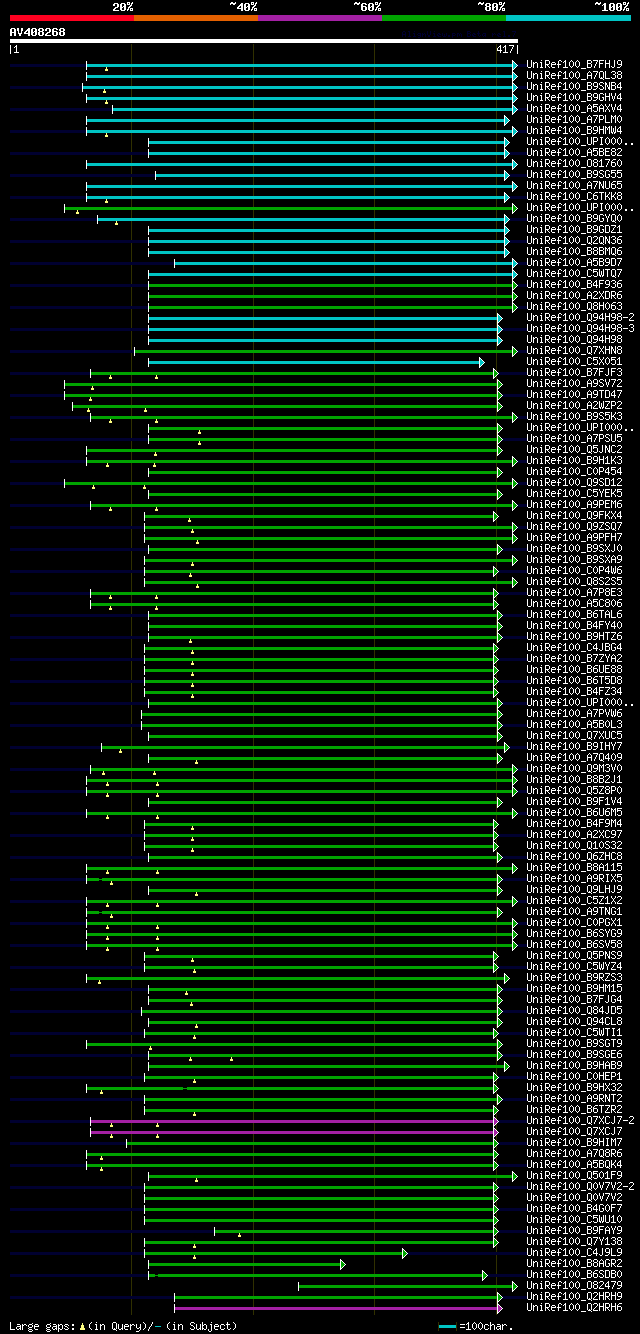Image resolution: width=640 pixels, height=1334 pixels.
Task: Open hit UniRef100_A7PLM0
Action: click(x=574, y=119)
